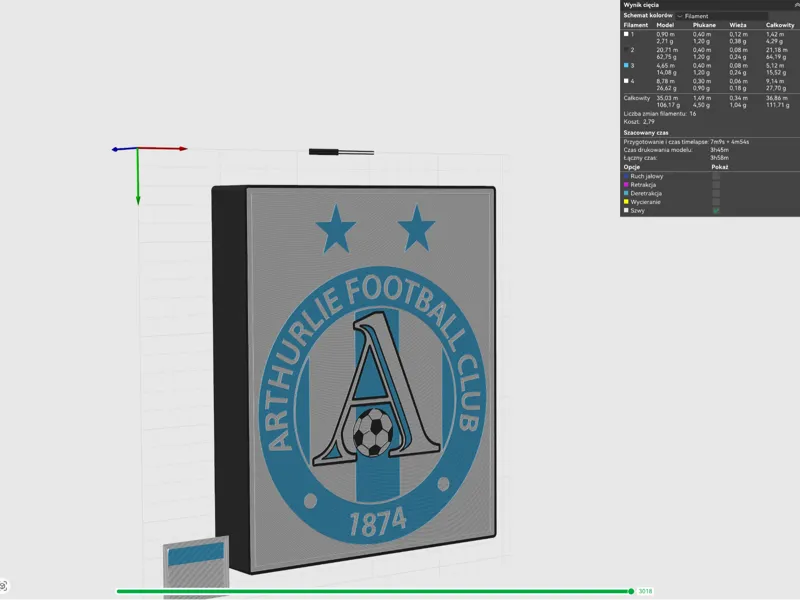Select the purge tower block in viewport

coord(196,565)
